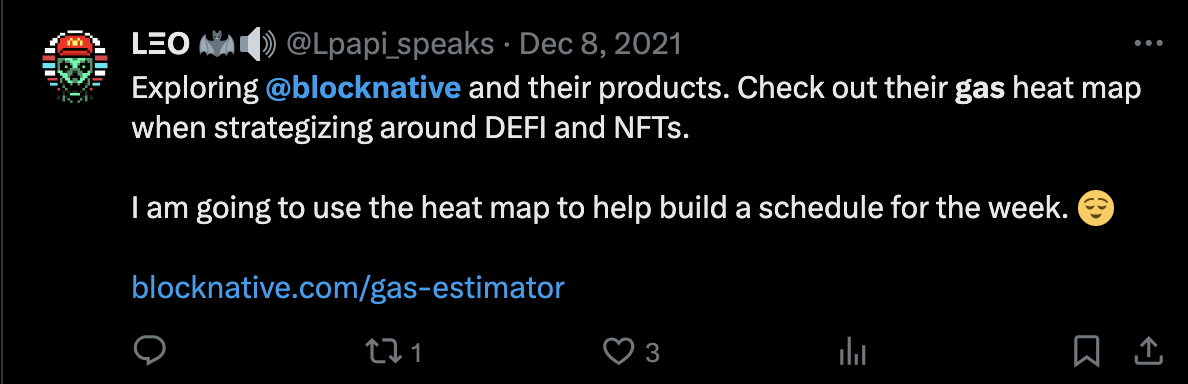Open the three-dot more options menu
The height and width of the screenshot is (384, 1188).
pyautogui.click(x=1149, y=45)
